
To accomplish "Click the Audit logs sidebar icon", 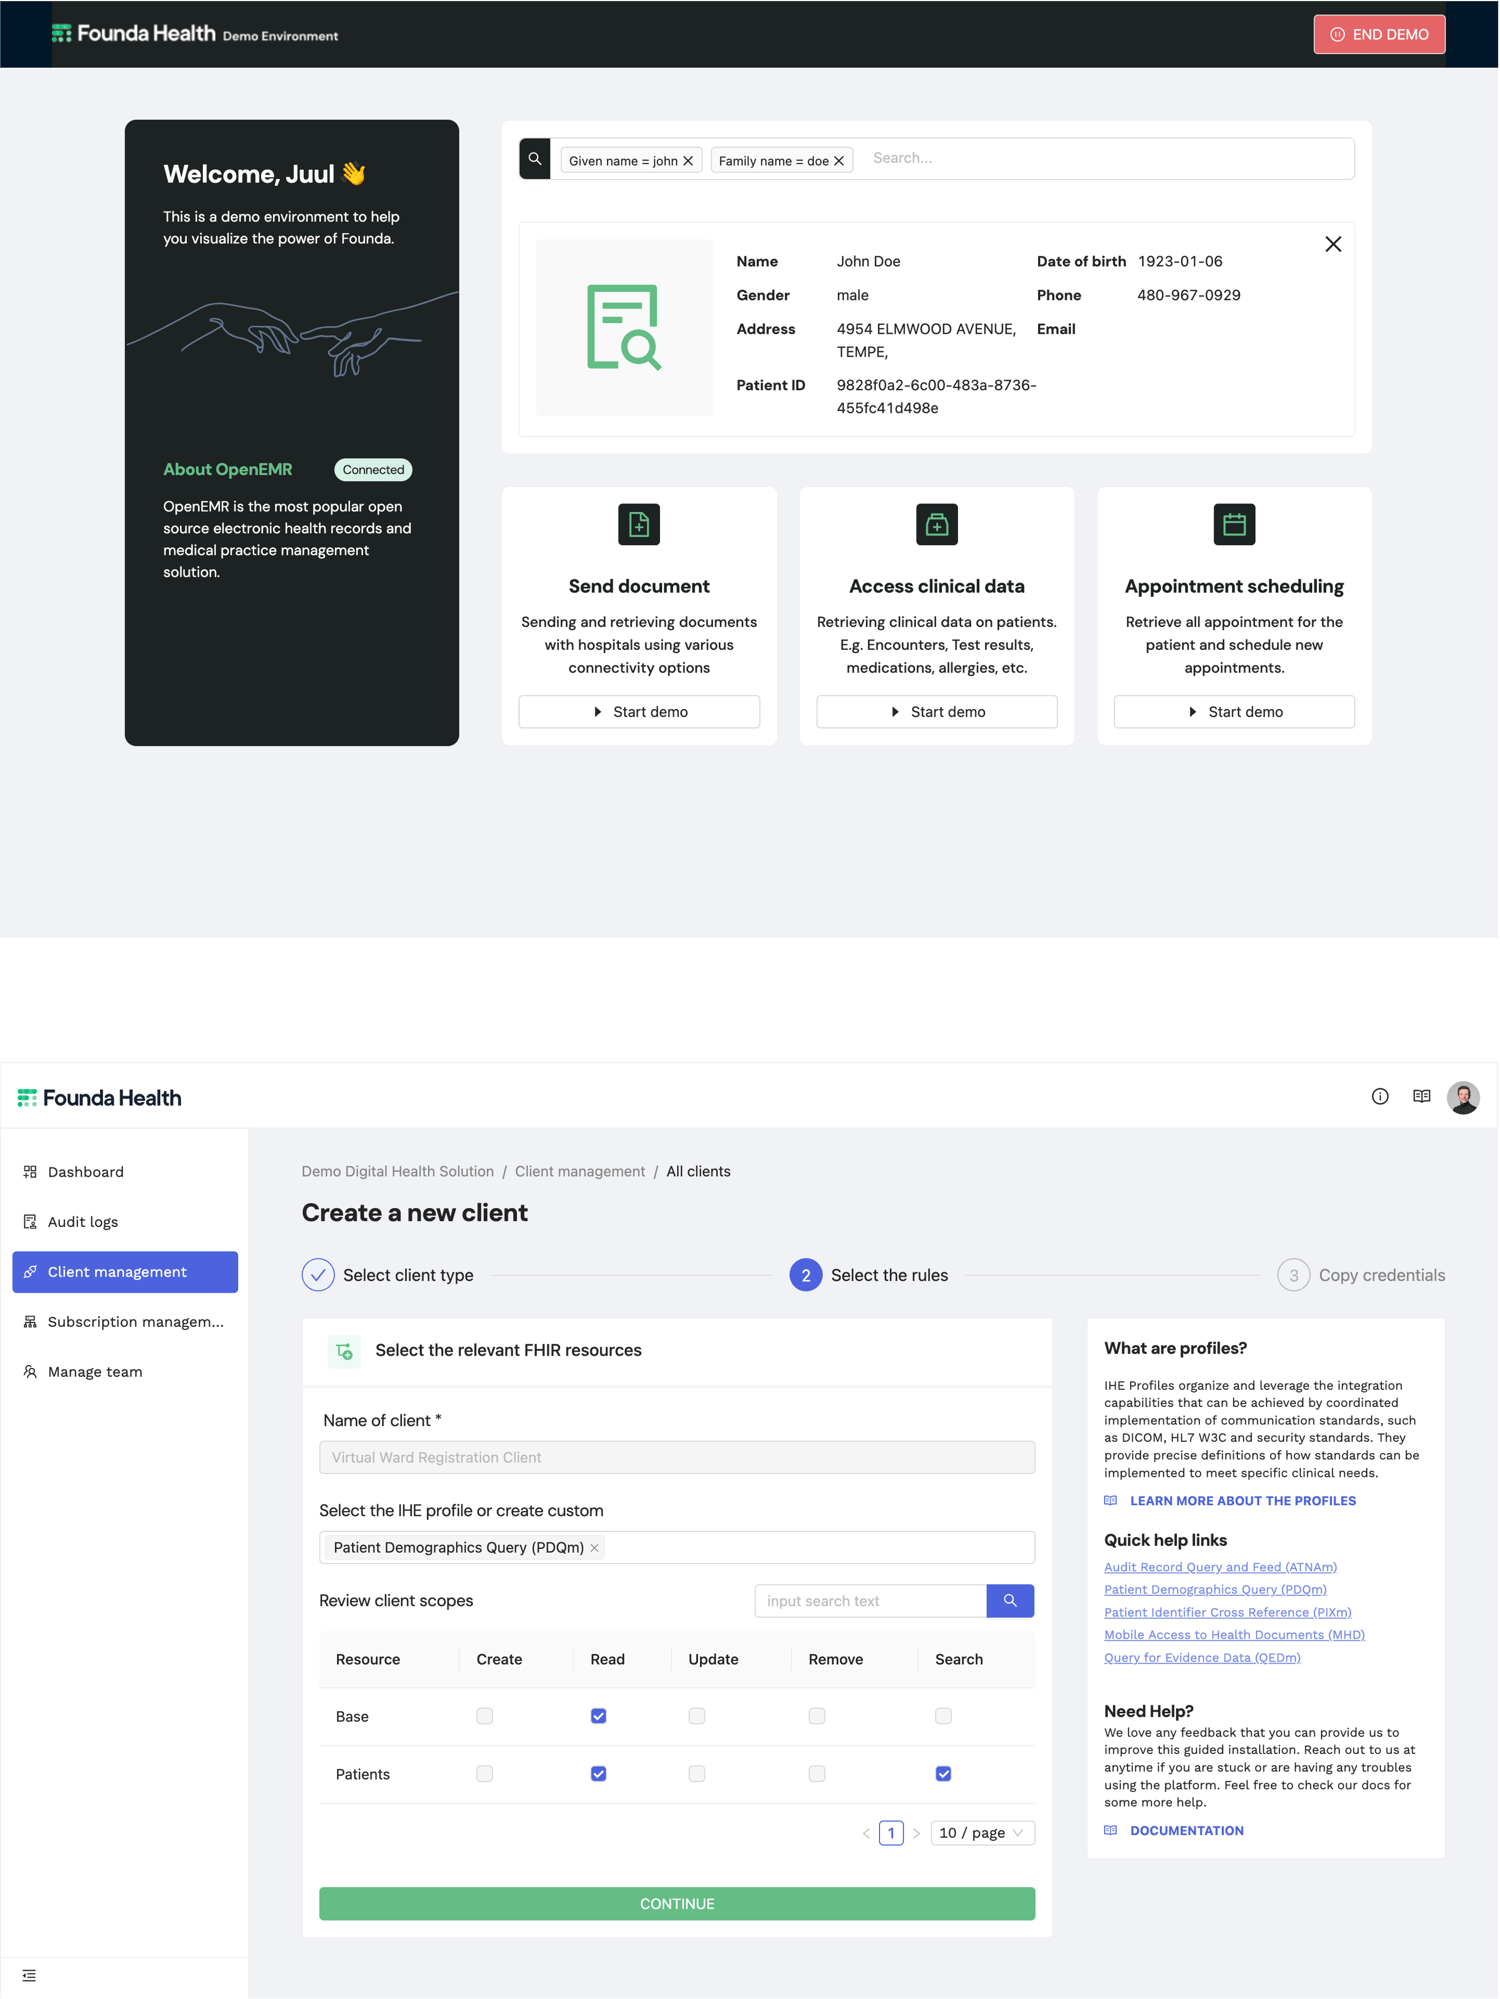I will [30, 1222].
